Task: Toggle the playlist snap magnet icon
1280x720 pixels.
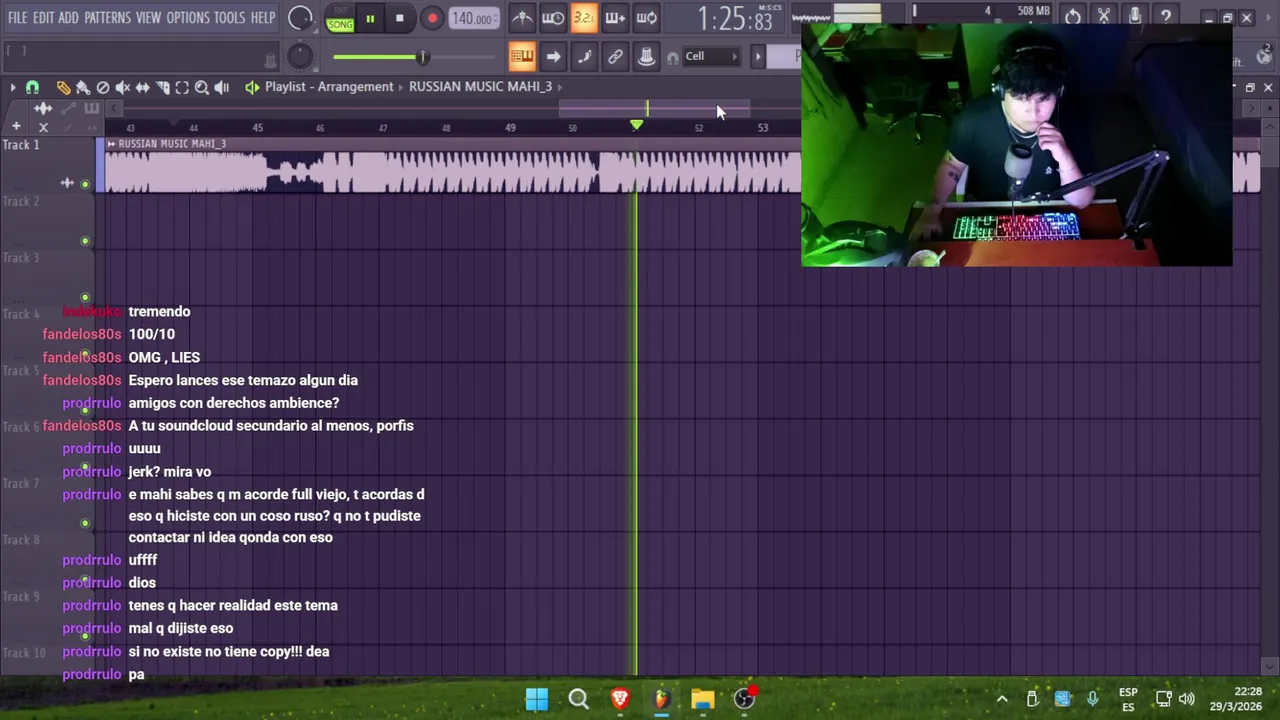Action: point(32,88)
